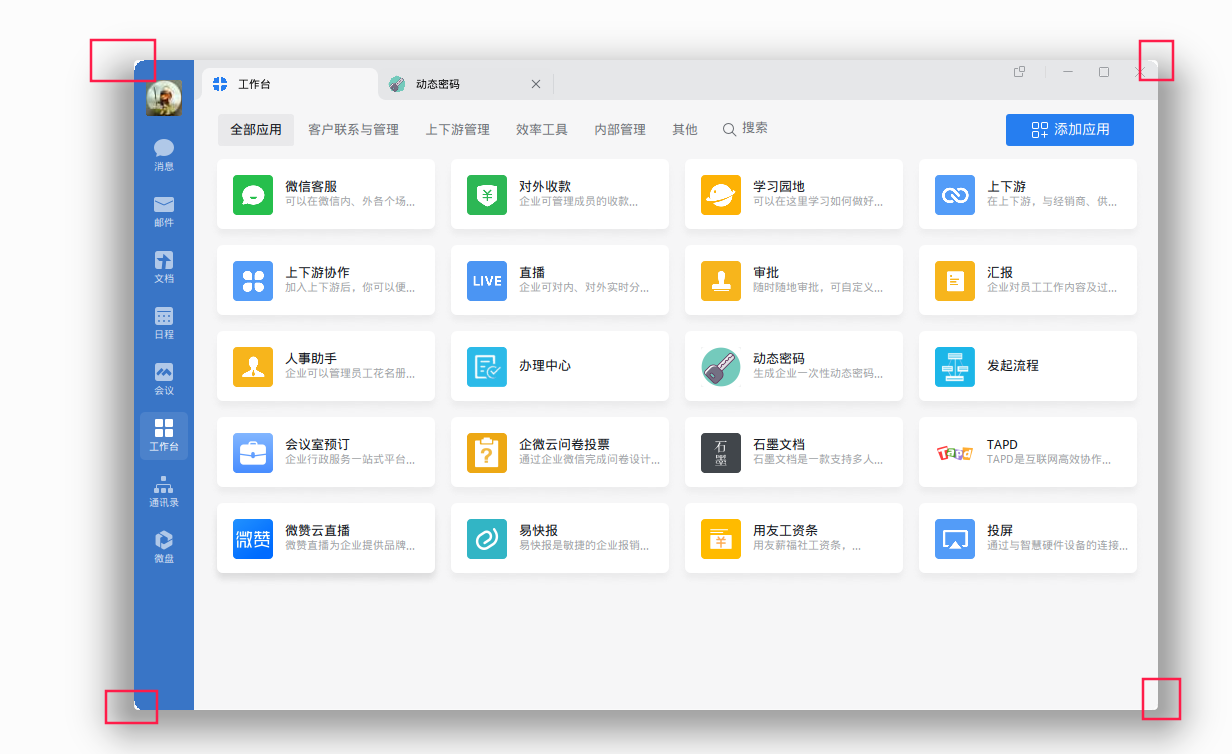Viewport: 1232px width, 754px height.
Task: Open the 微赞云直播 blue icon
Action: point(253,539)
